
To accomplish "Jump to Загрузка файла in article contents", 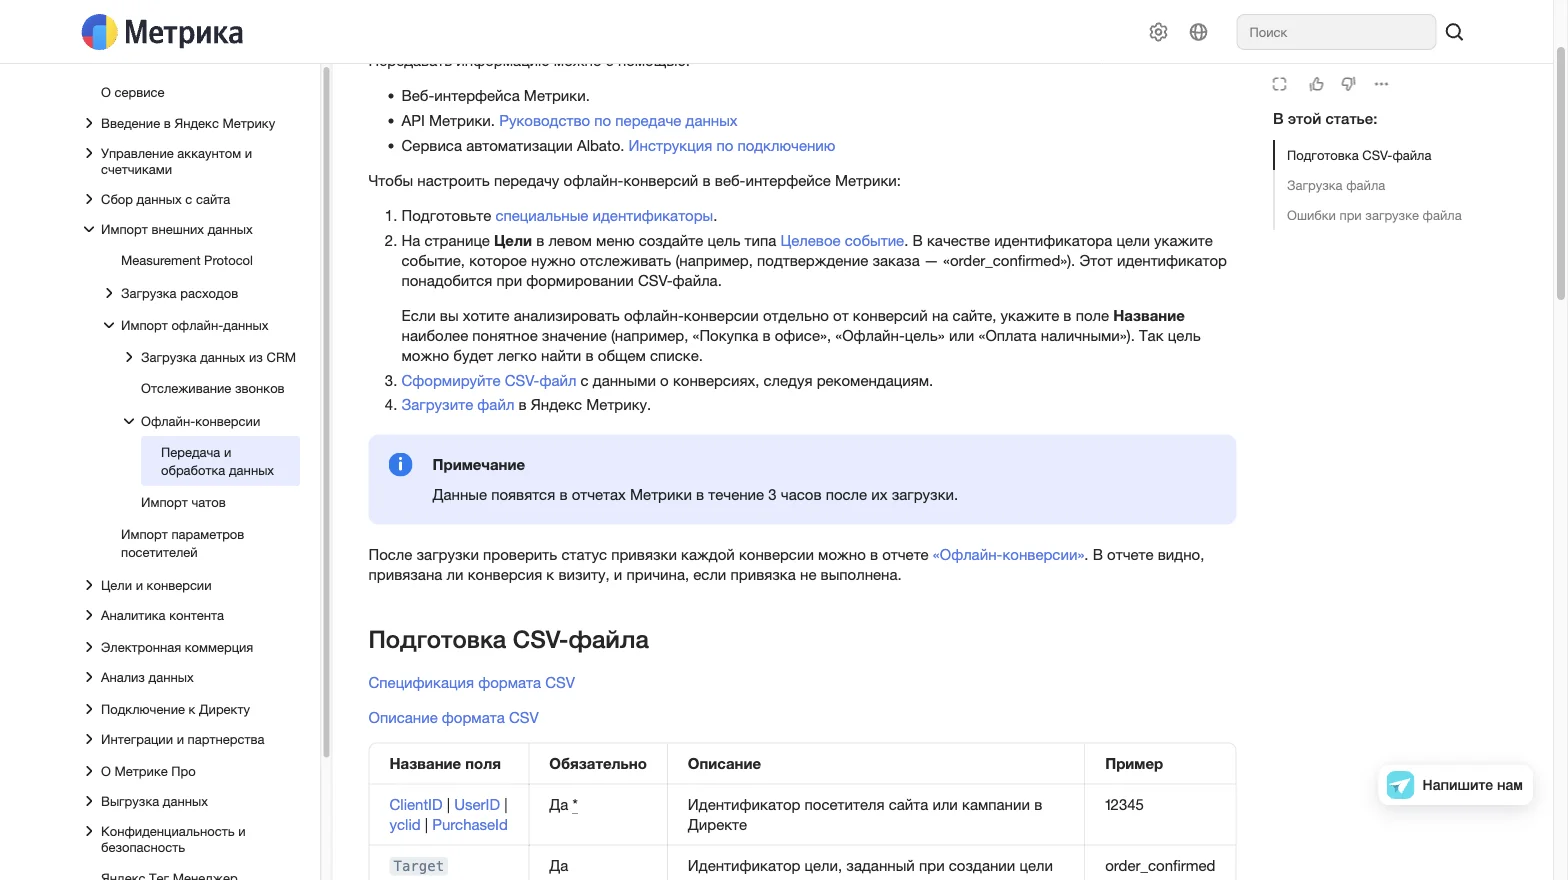I will click(x=1335, y=185).
